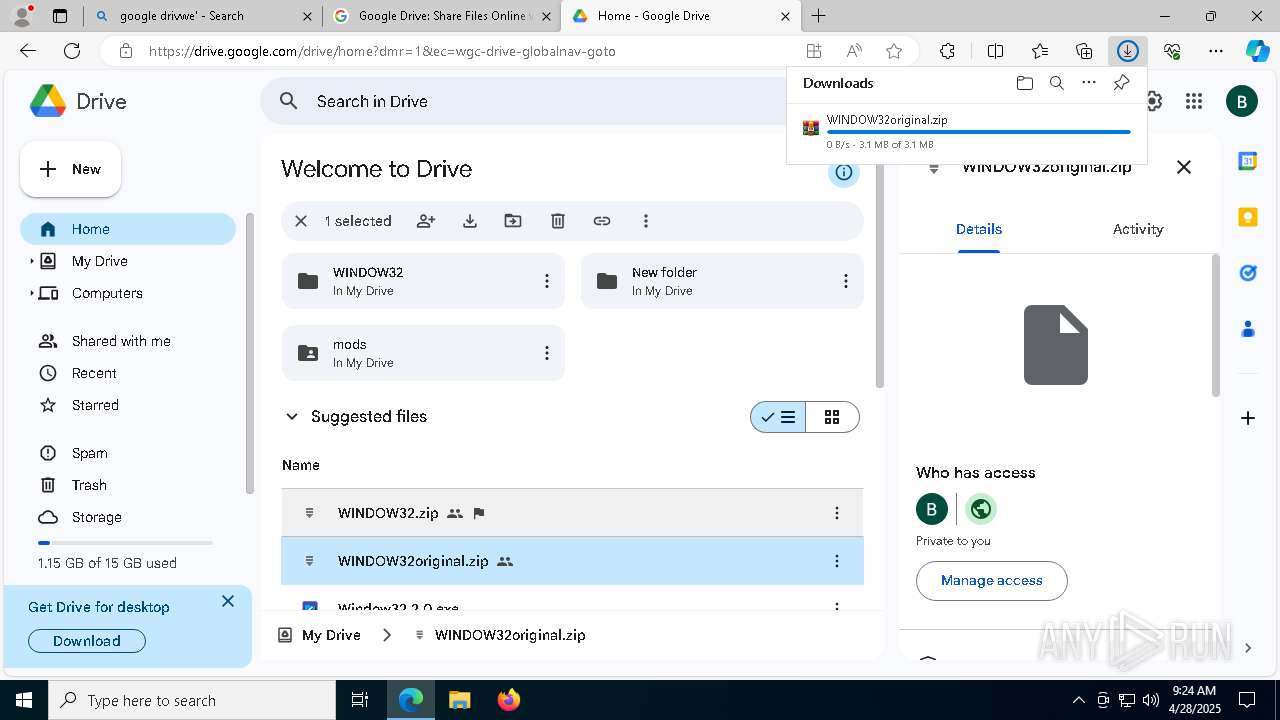Click the globe public access icon
The image size is (1280, 720).
coord(981,509)
